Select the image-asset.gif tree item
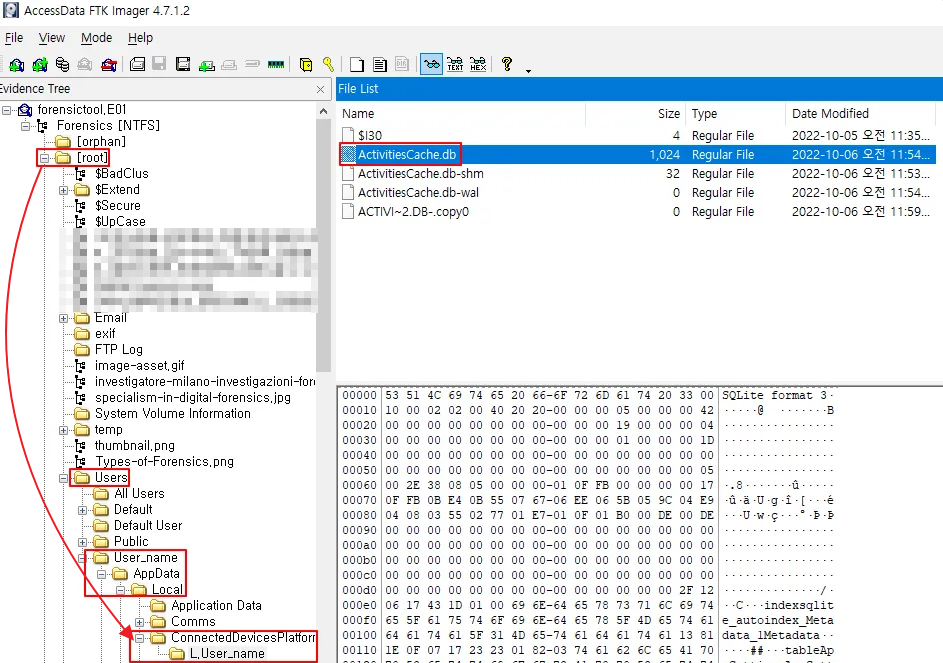Image resolution: width=943 pixels, height=663 pixels. pyautogui.click(x=140, y=366)
